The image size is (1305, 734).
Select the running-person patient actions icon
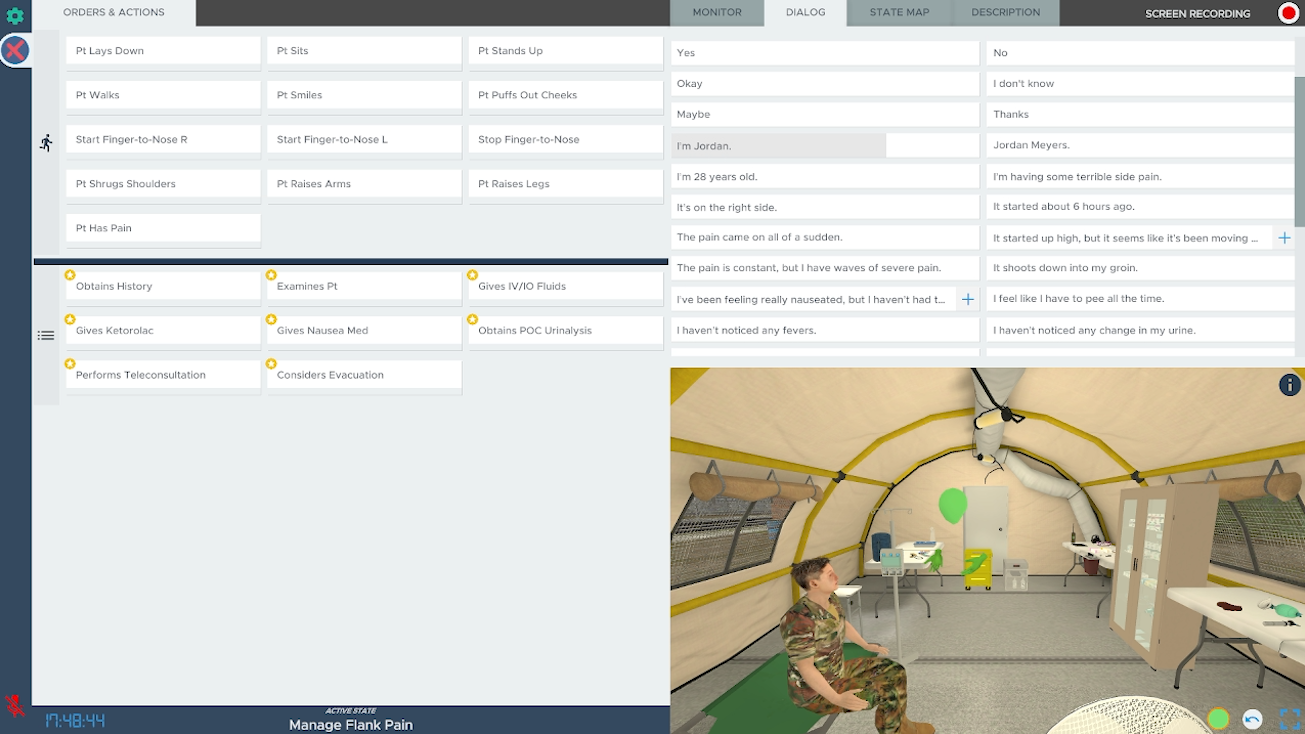click(46, 143)
